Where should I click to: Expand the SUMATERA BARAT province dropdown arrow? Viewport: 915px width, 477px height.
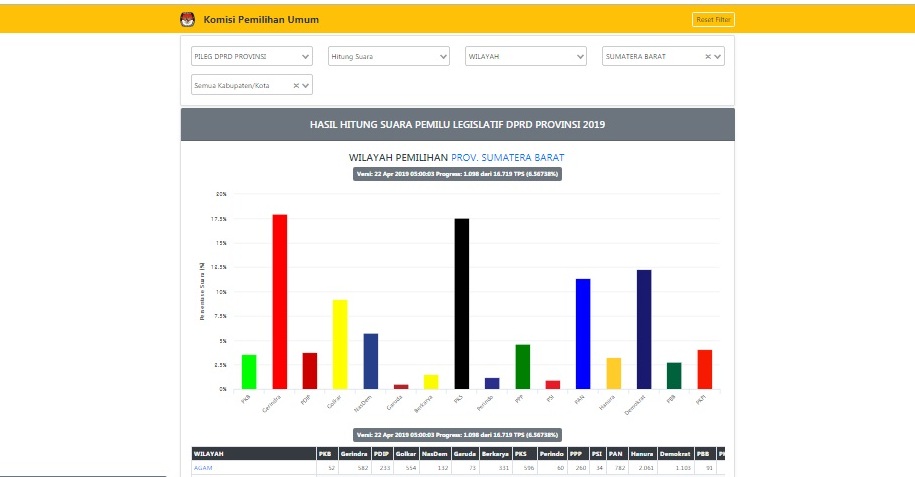[x=717, y=57]
